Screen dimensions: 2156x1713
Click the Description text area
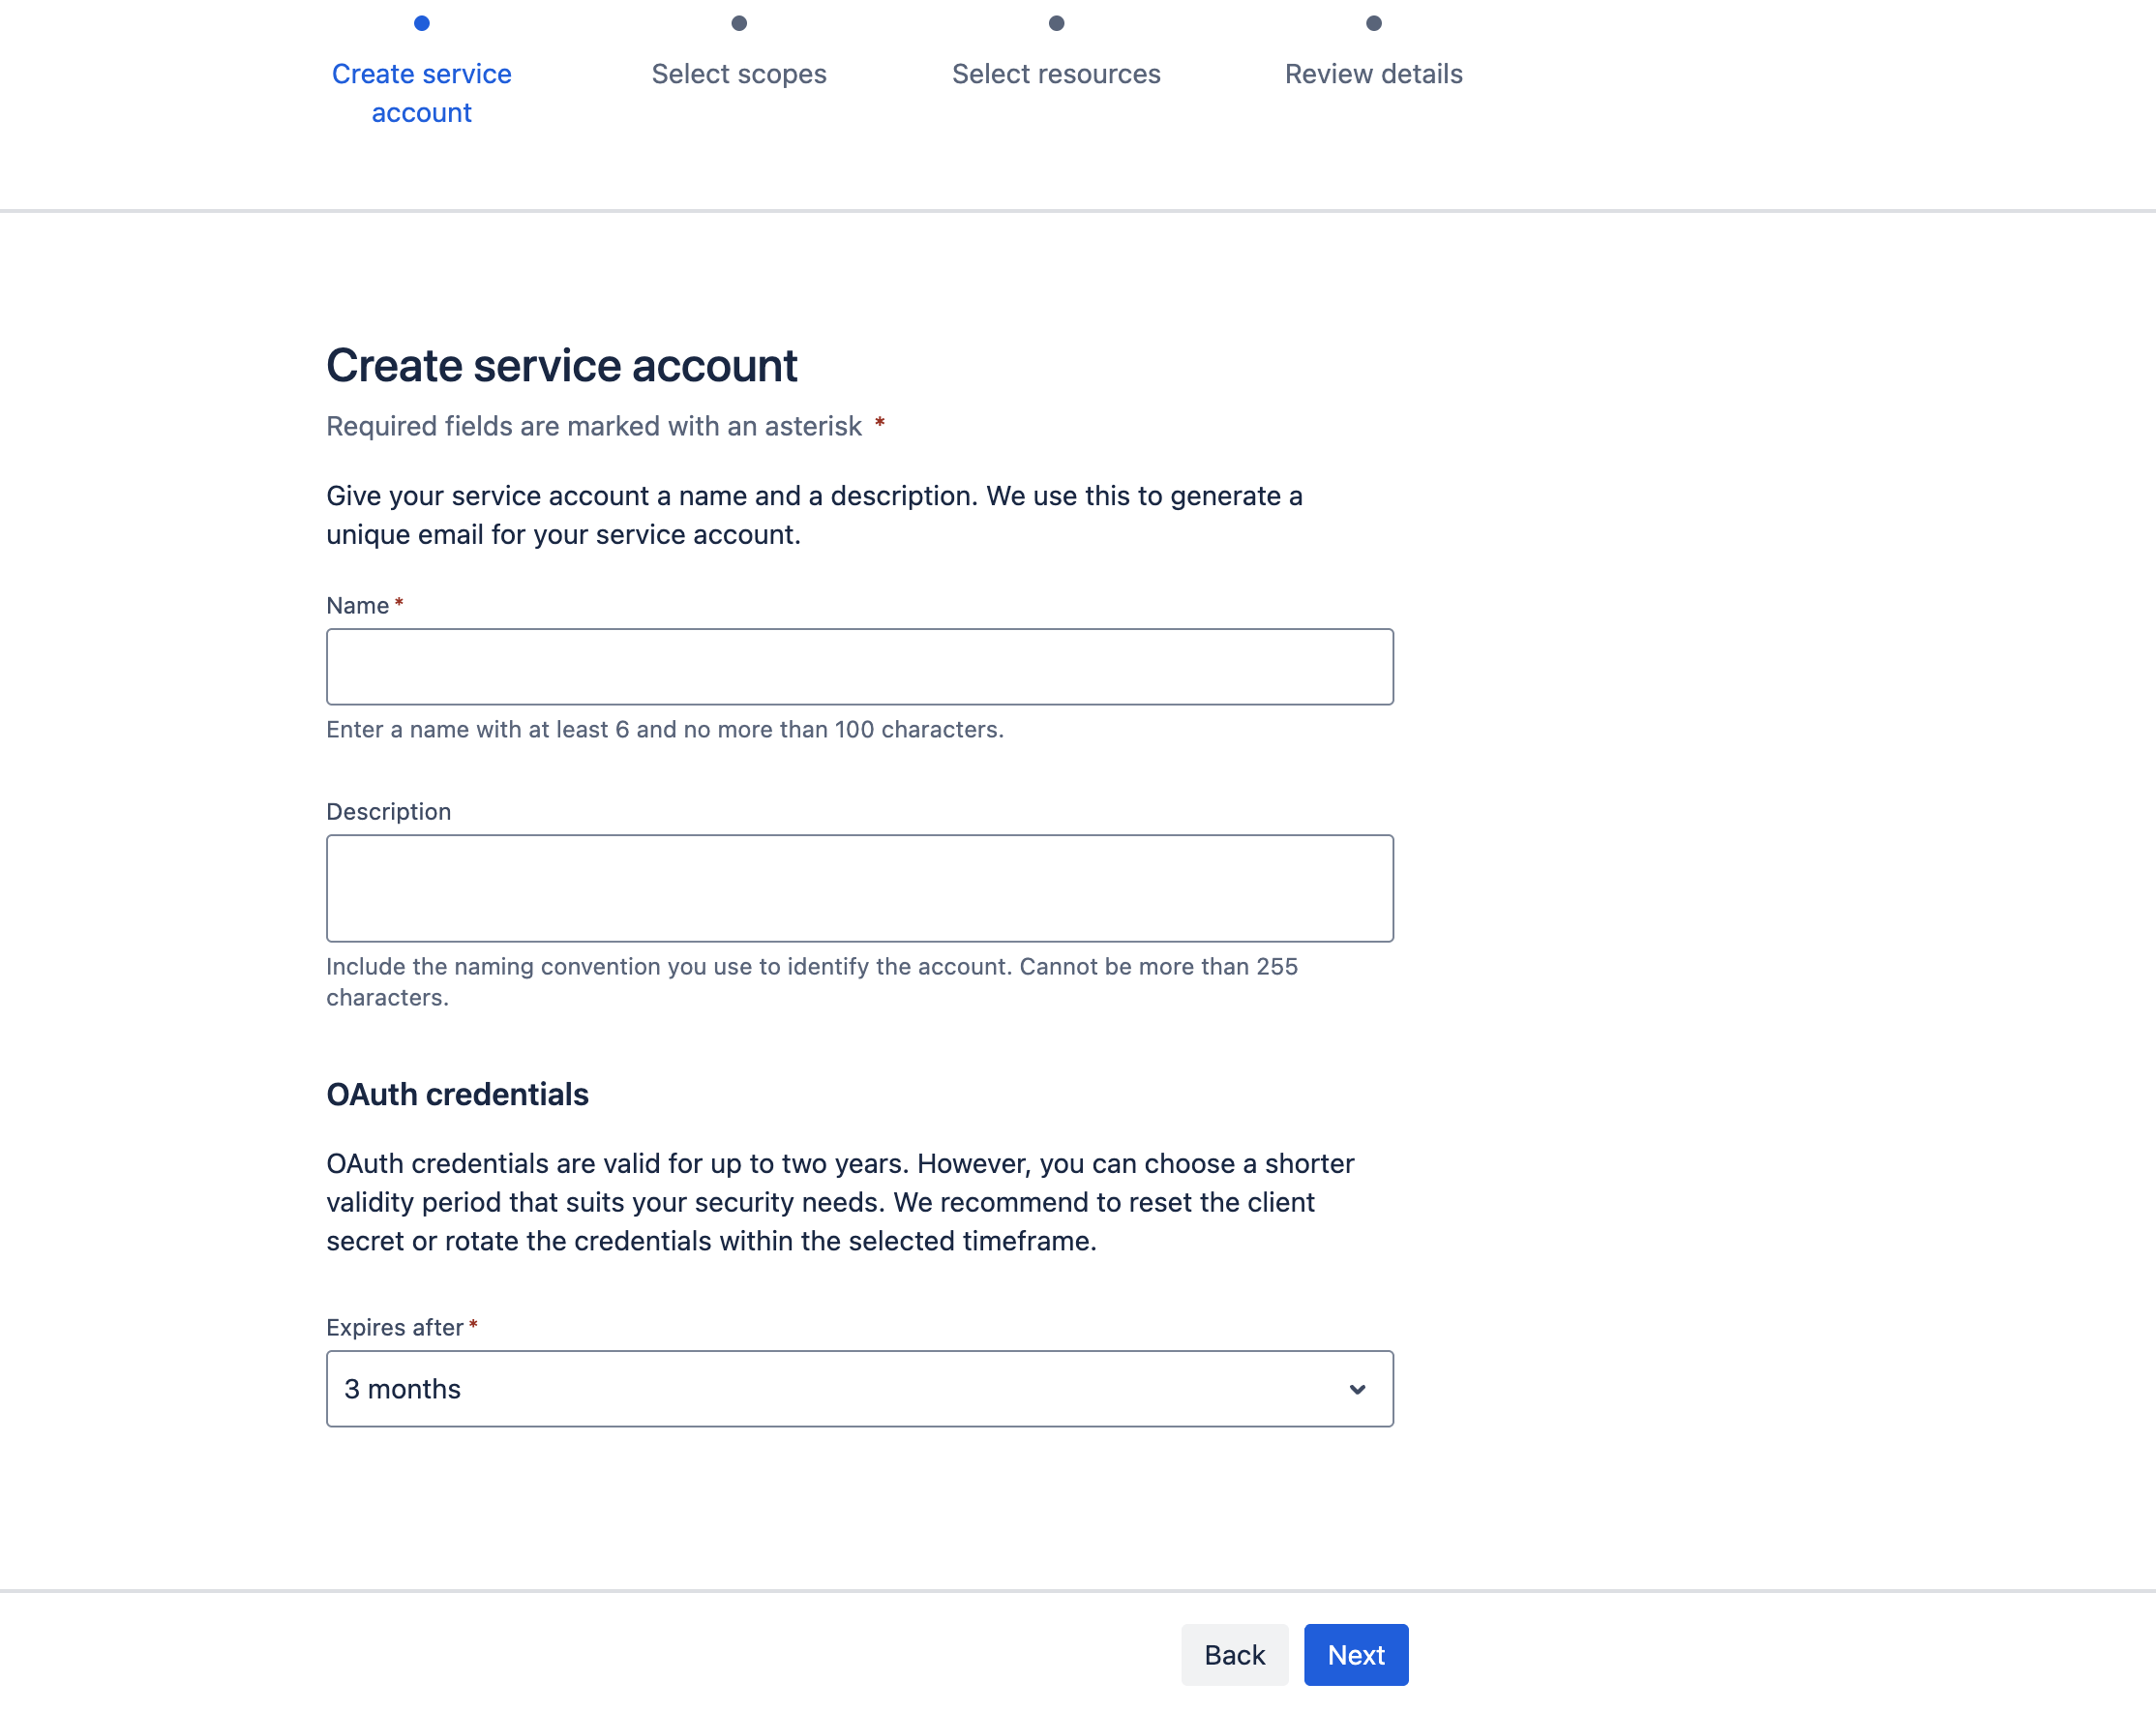[x=860, y=888]
